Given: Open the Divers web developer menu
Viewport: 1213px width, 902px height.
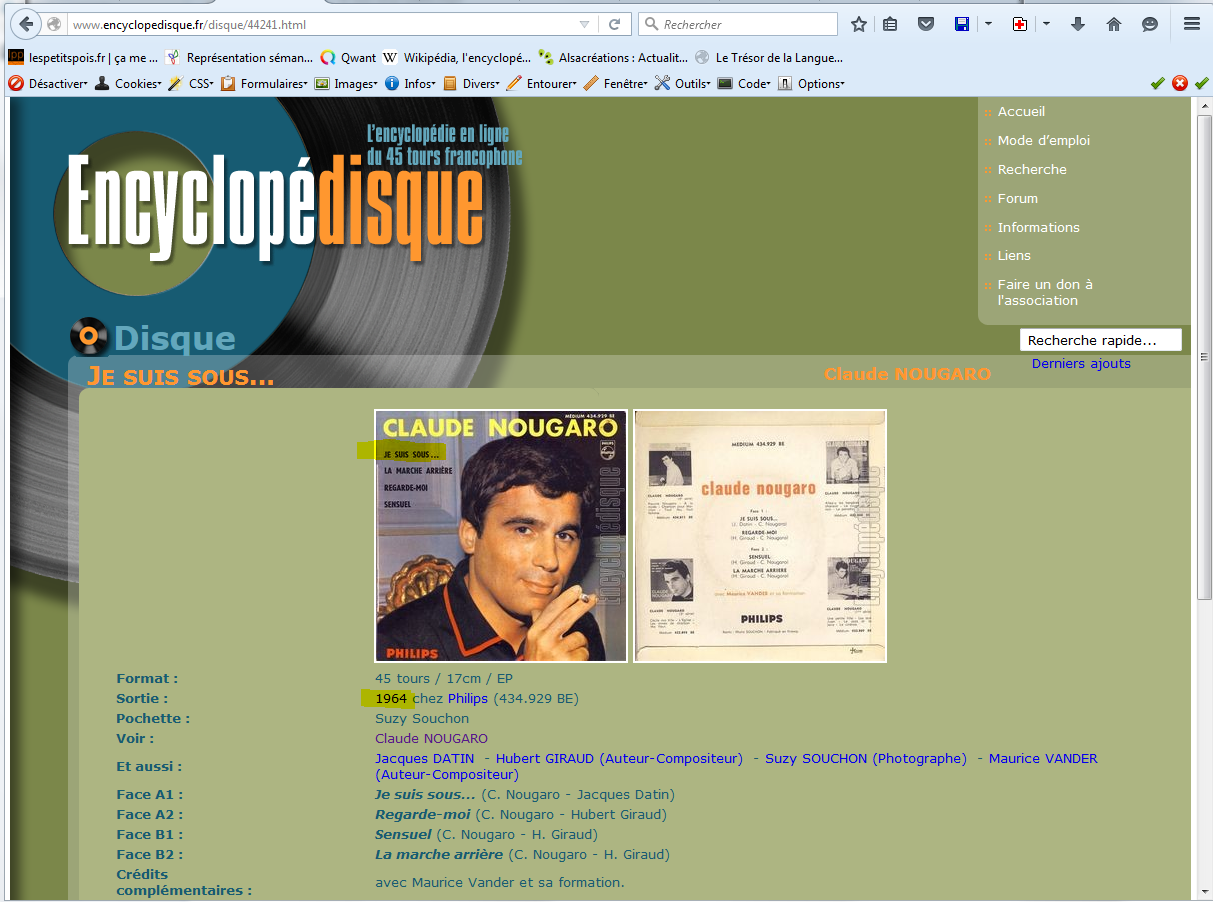Looking at the screenshot, I should tap(472, 84).
